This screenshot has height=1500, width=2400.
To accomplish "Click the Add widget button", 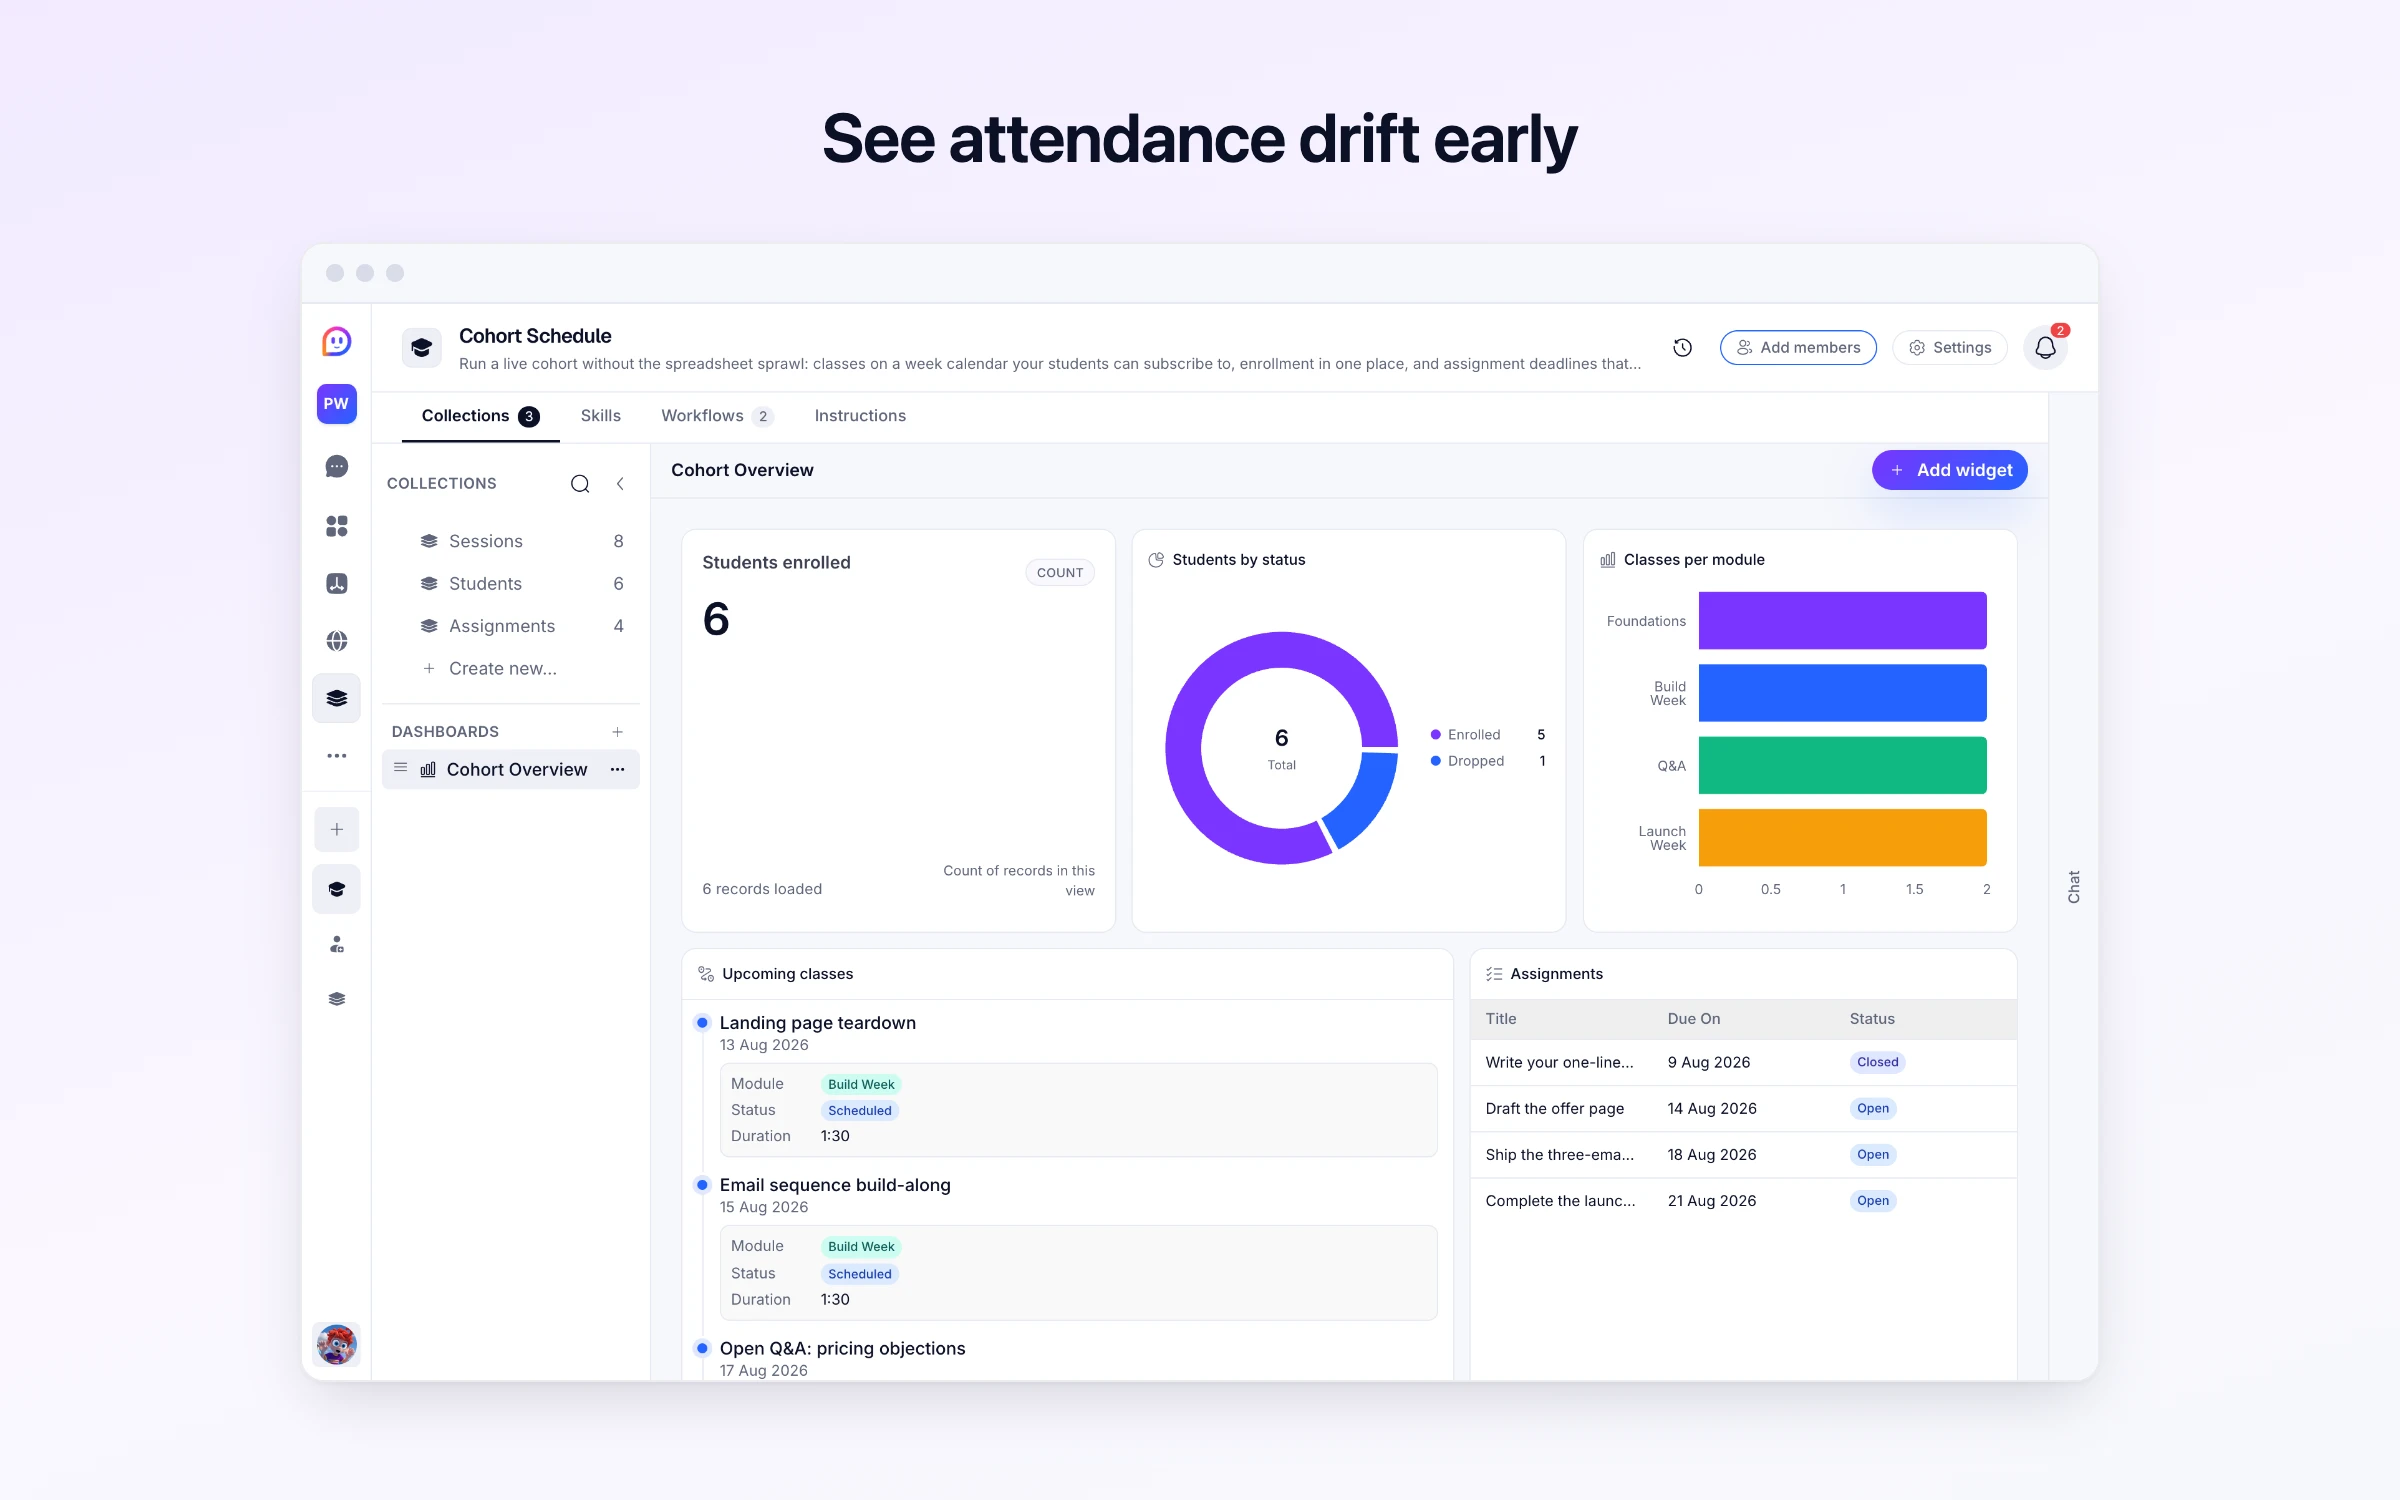I will (x=1950, y=470).
